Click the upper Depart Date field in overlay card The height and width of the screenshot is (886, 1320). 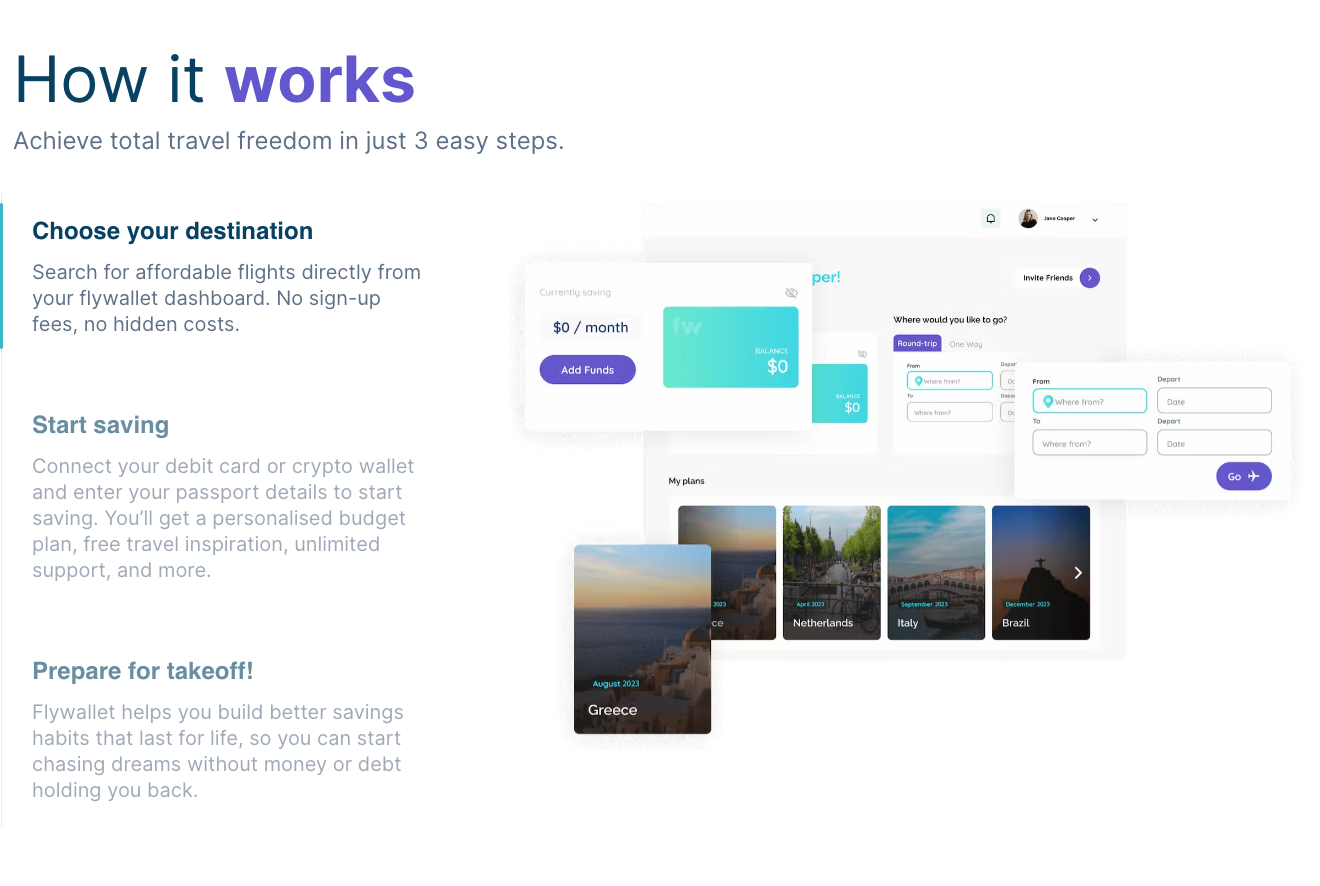pos(1214,401)
